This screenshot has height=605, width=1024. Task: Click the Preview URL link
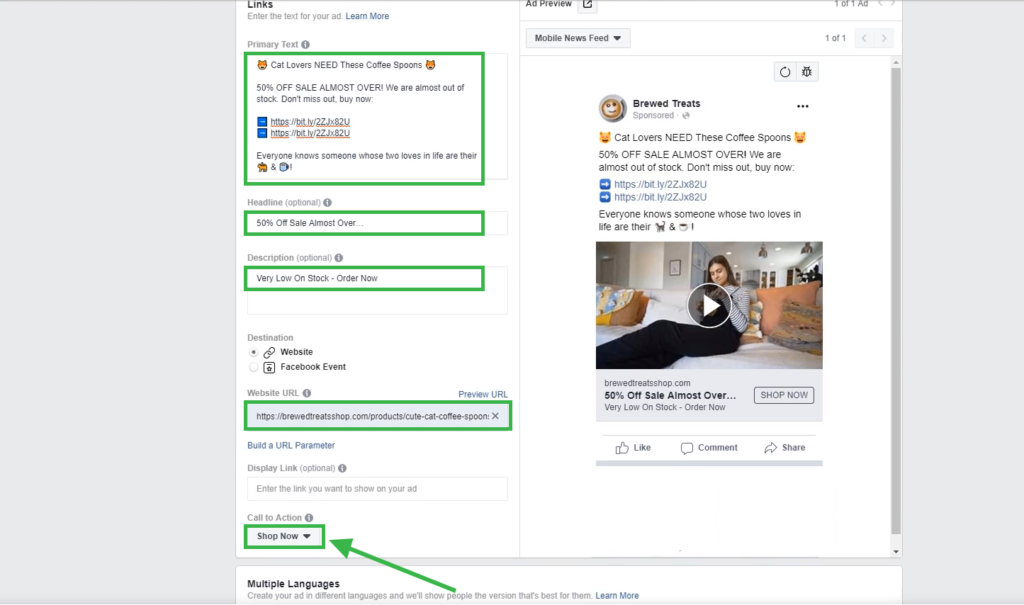click(x=483, y=394)
